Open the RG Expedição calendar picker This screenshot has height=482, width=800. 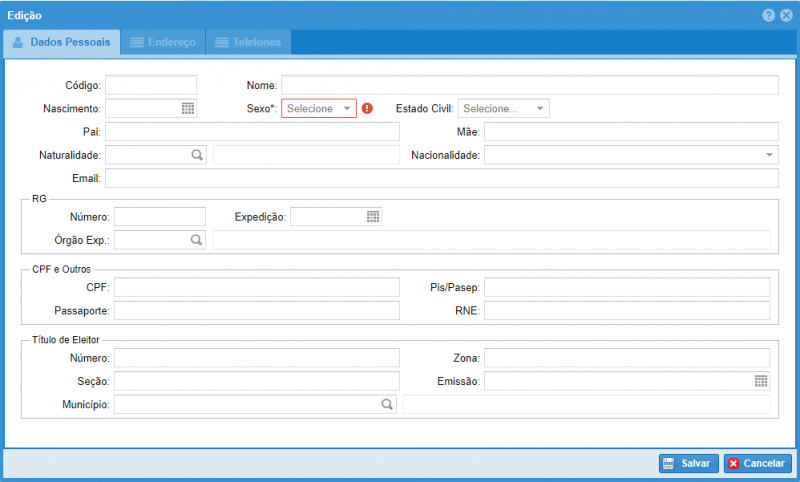[373, 217]
